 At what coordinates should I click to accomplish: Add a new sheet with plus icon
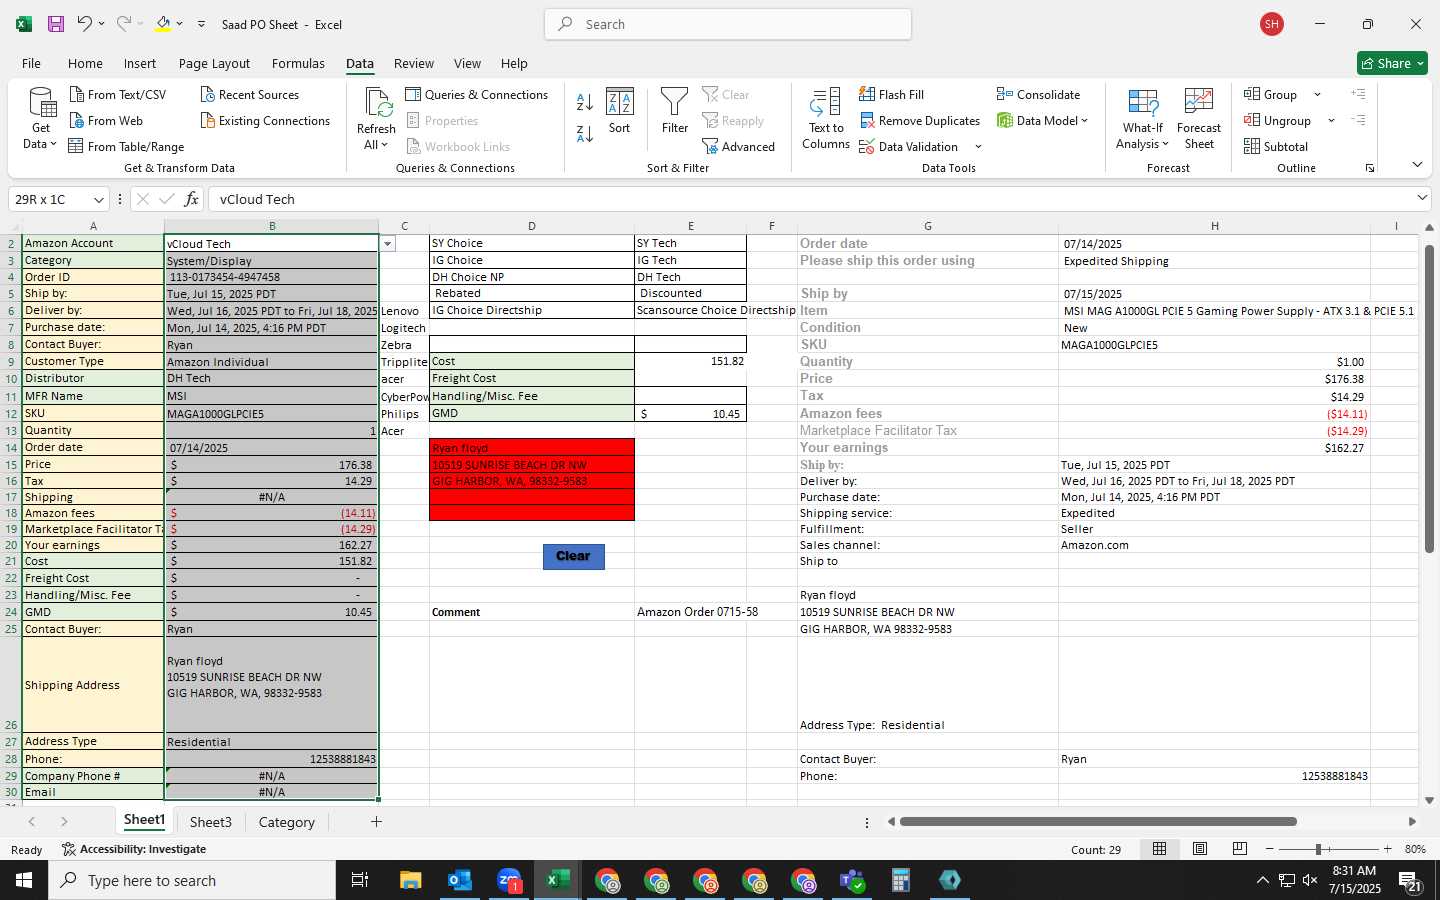coord(376,822)
